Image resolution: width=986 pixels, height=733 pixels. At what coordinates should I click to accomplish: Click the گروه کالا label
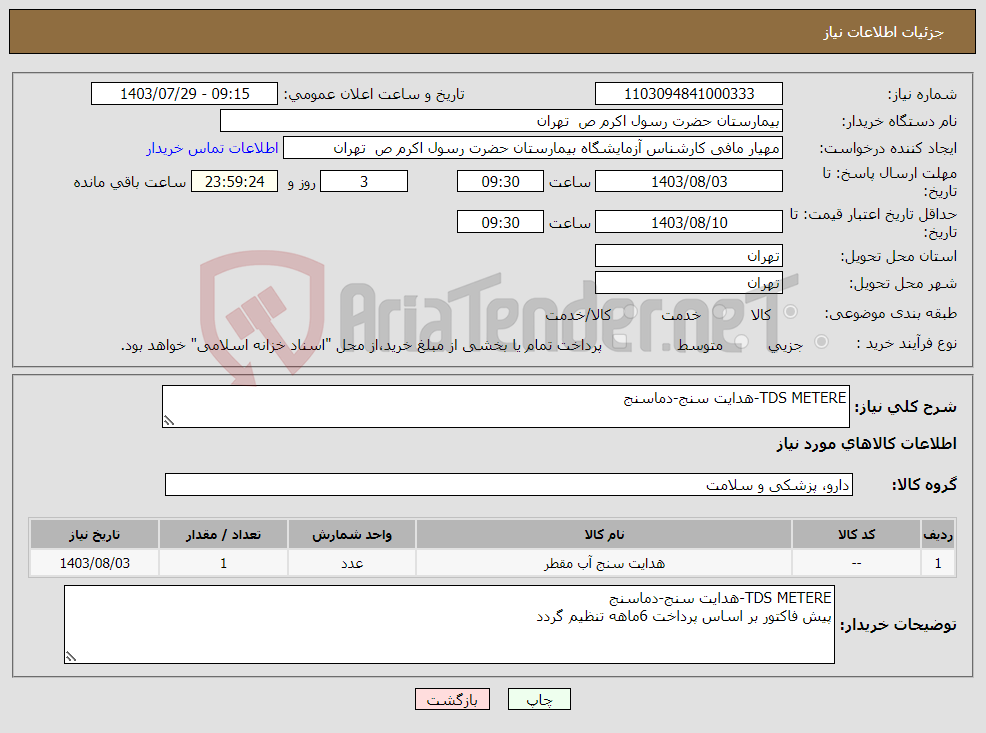[x=924, y=485]
